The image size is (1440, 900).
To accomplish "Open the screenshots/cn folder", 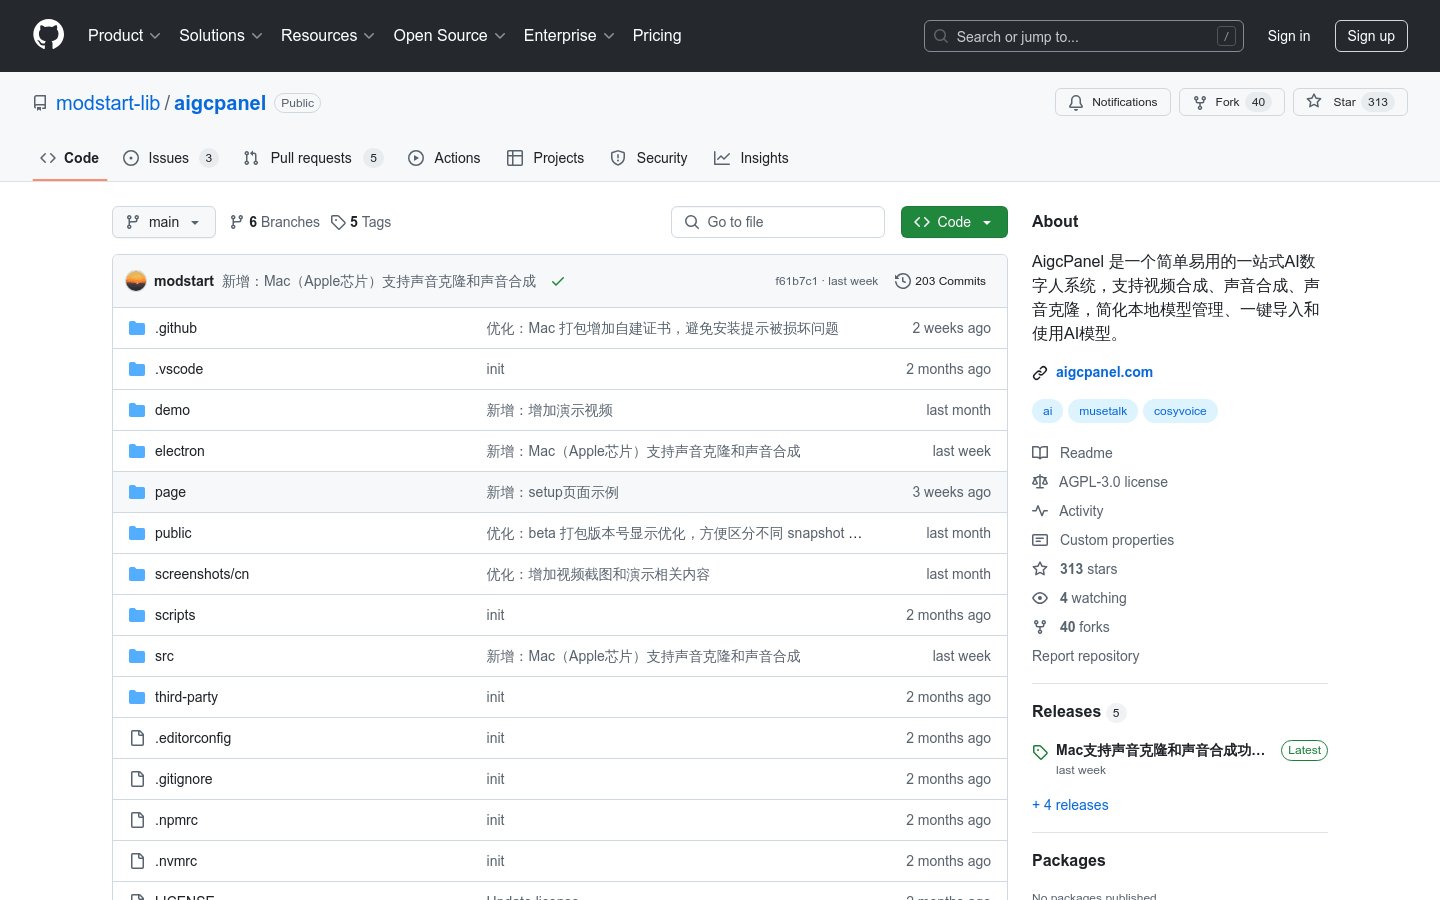I will tap(202, 574).
